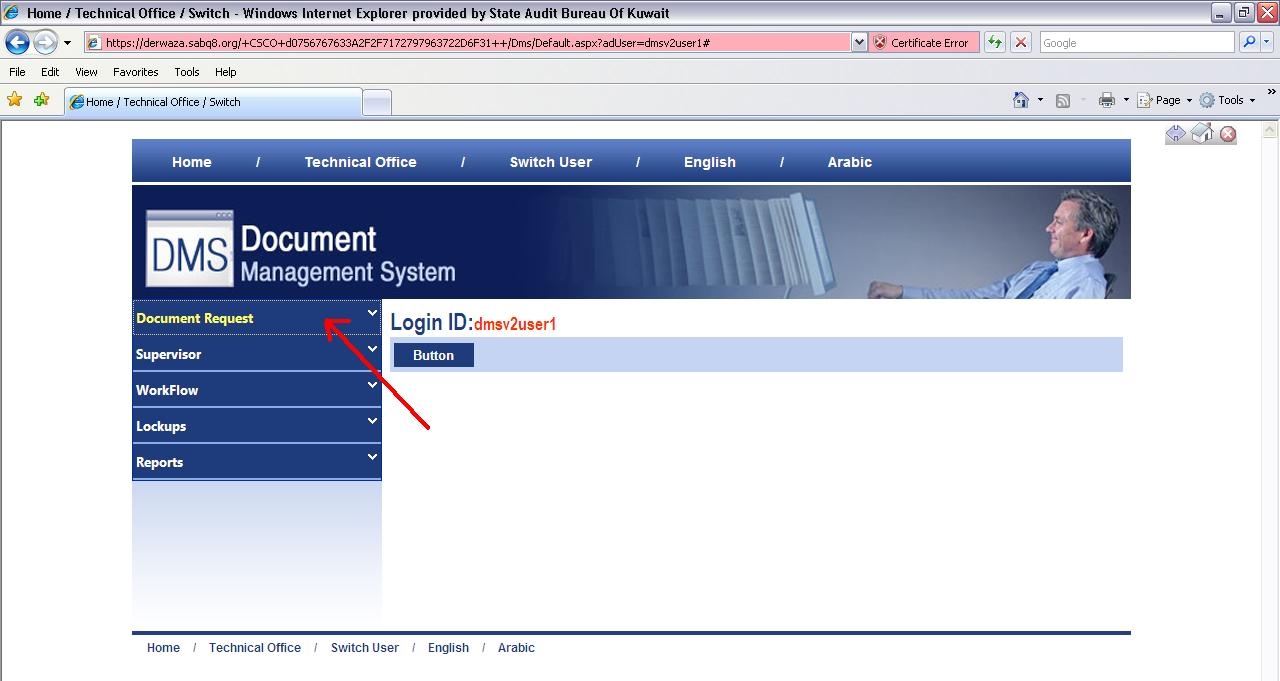Click the IE icon in title bar
This screenshot has width=1280, height=681.
tap(12, 13)
